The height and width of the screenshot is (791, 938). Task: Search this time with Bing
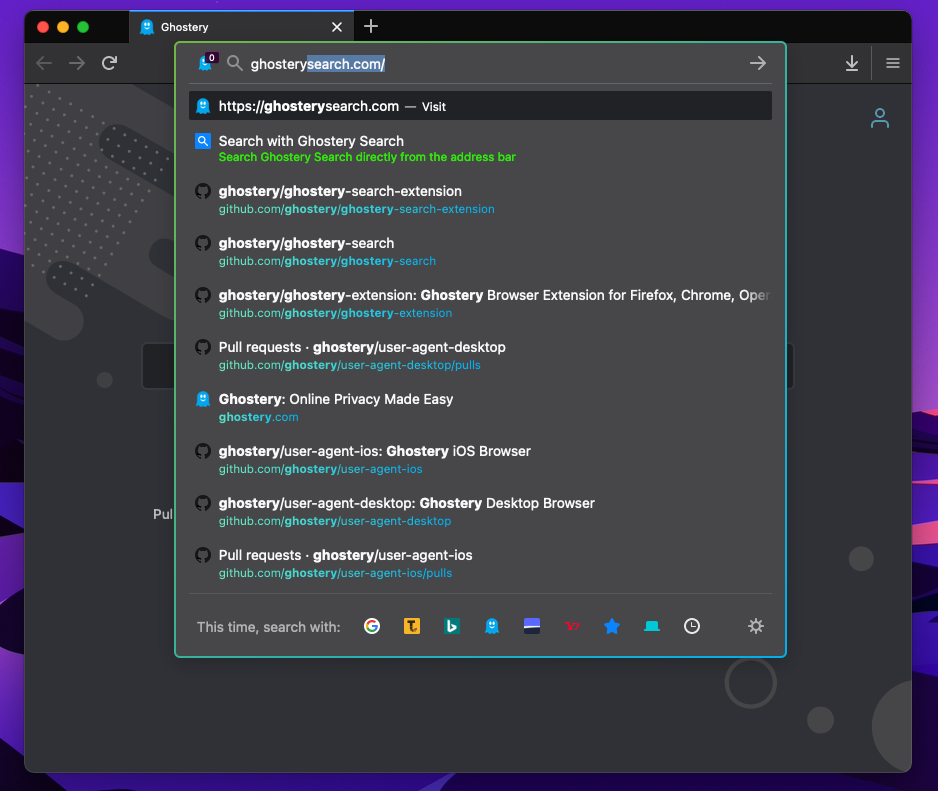452,626
